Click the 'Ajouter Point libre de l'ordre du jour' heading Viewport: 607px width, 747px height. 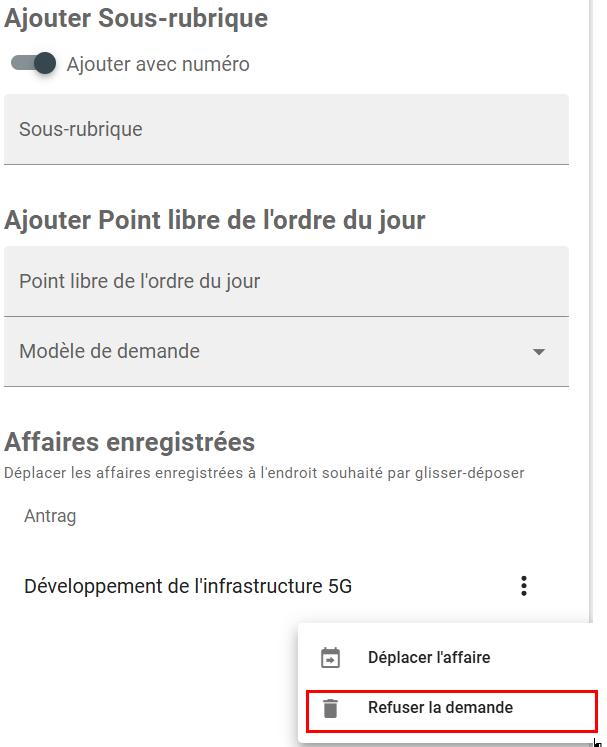215,221
